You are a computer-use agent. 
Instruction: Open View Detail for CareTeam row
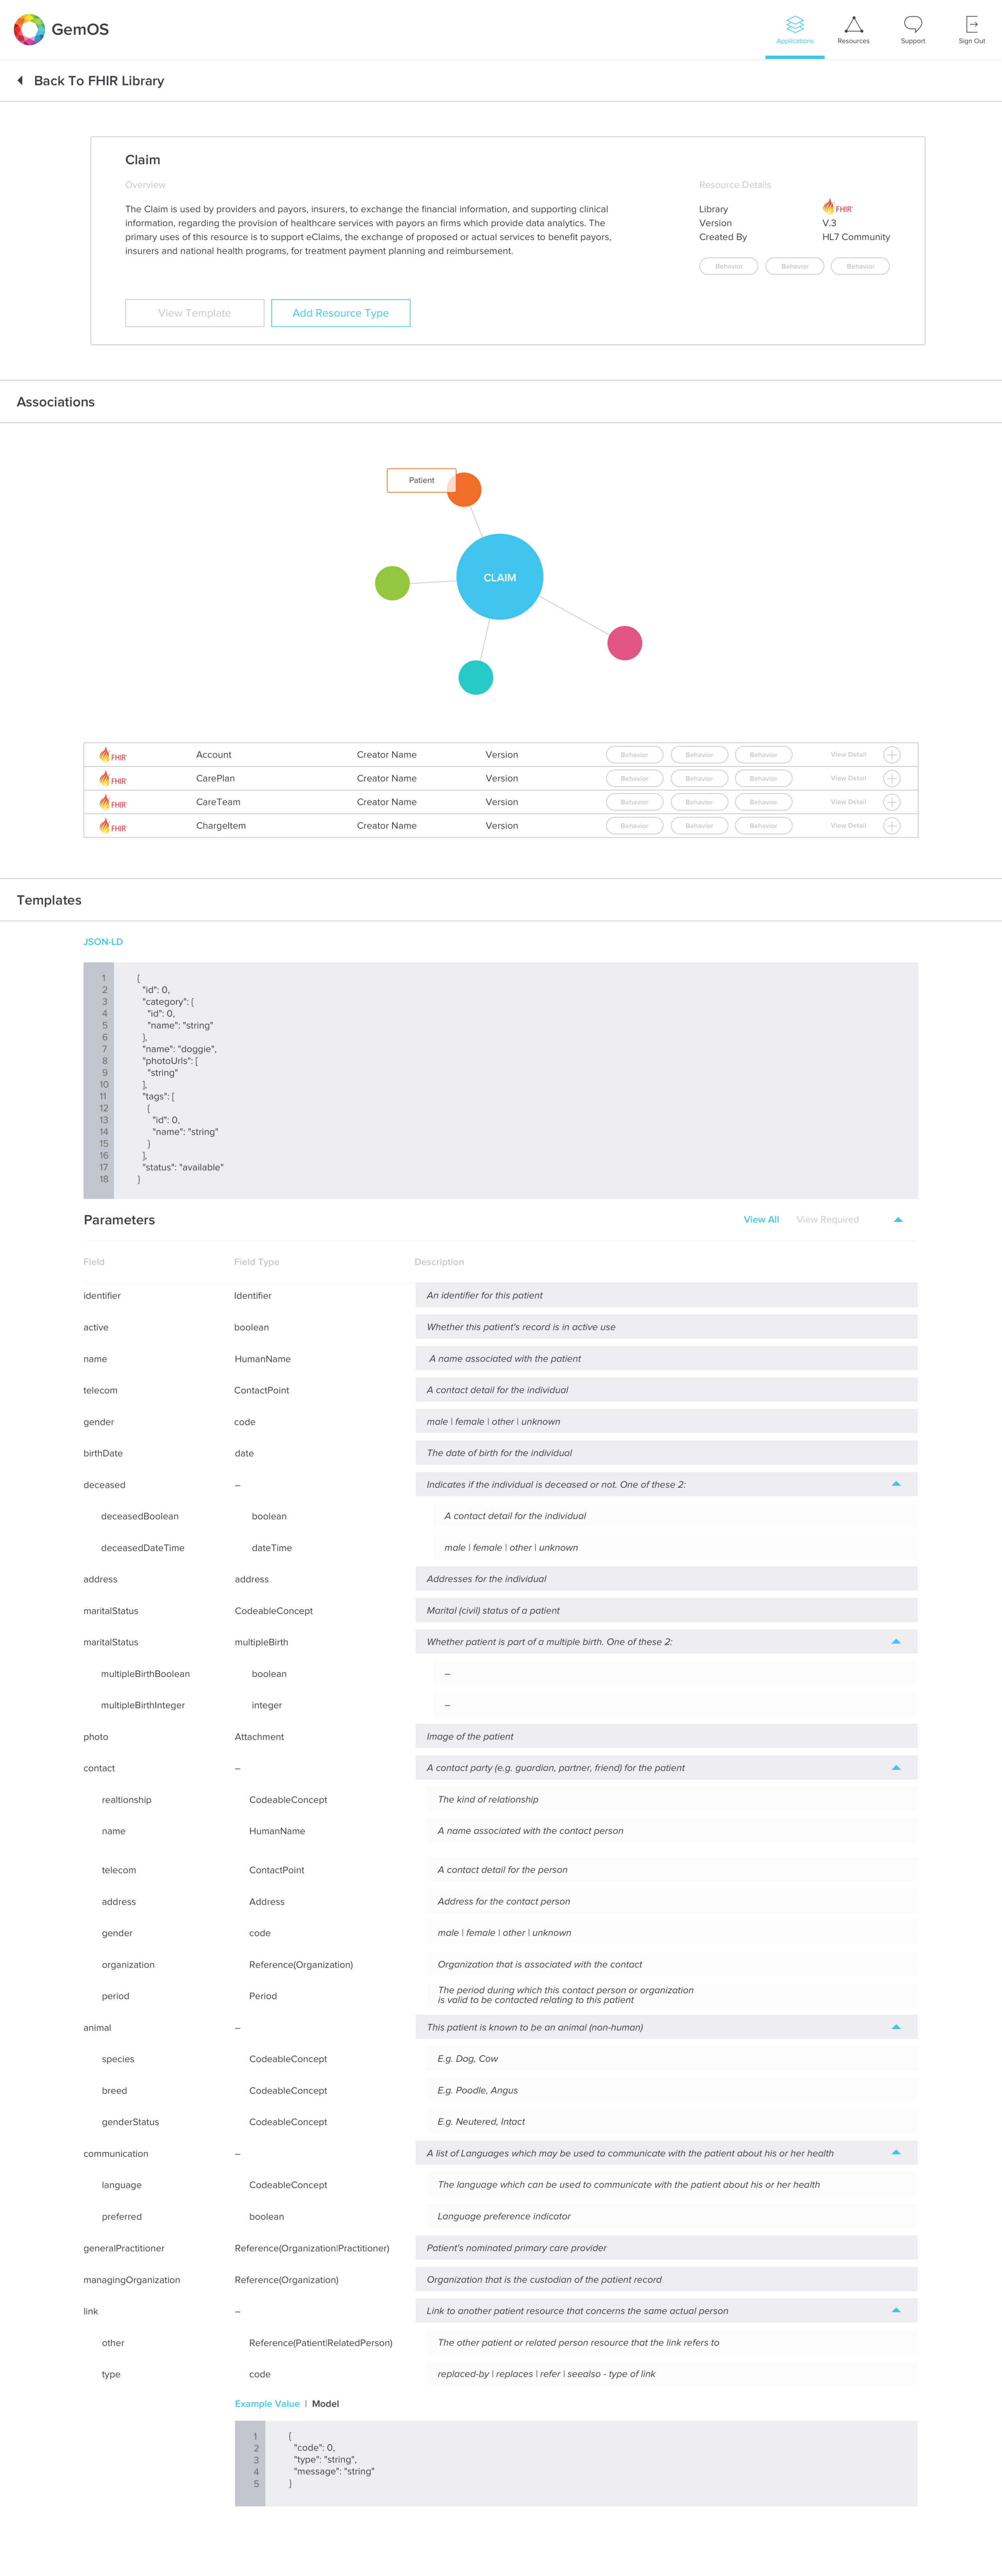pyautogui.click(x=848, y=802)
